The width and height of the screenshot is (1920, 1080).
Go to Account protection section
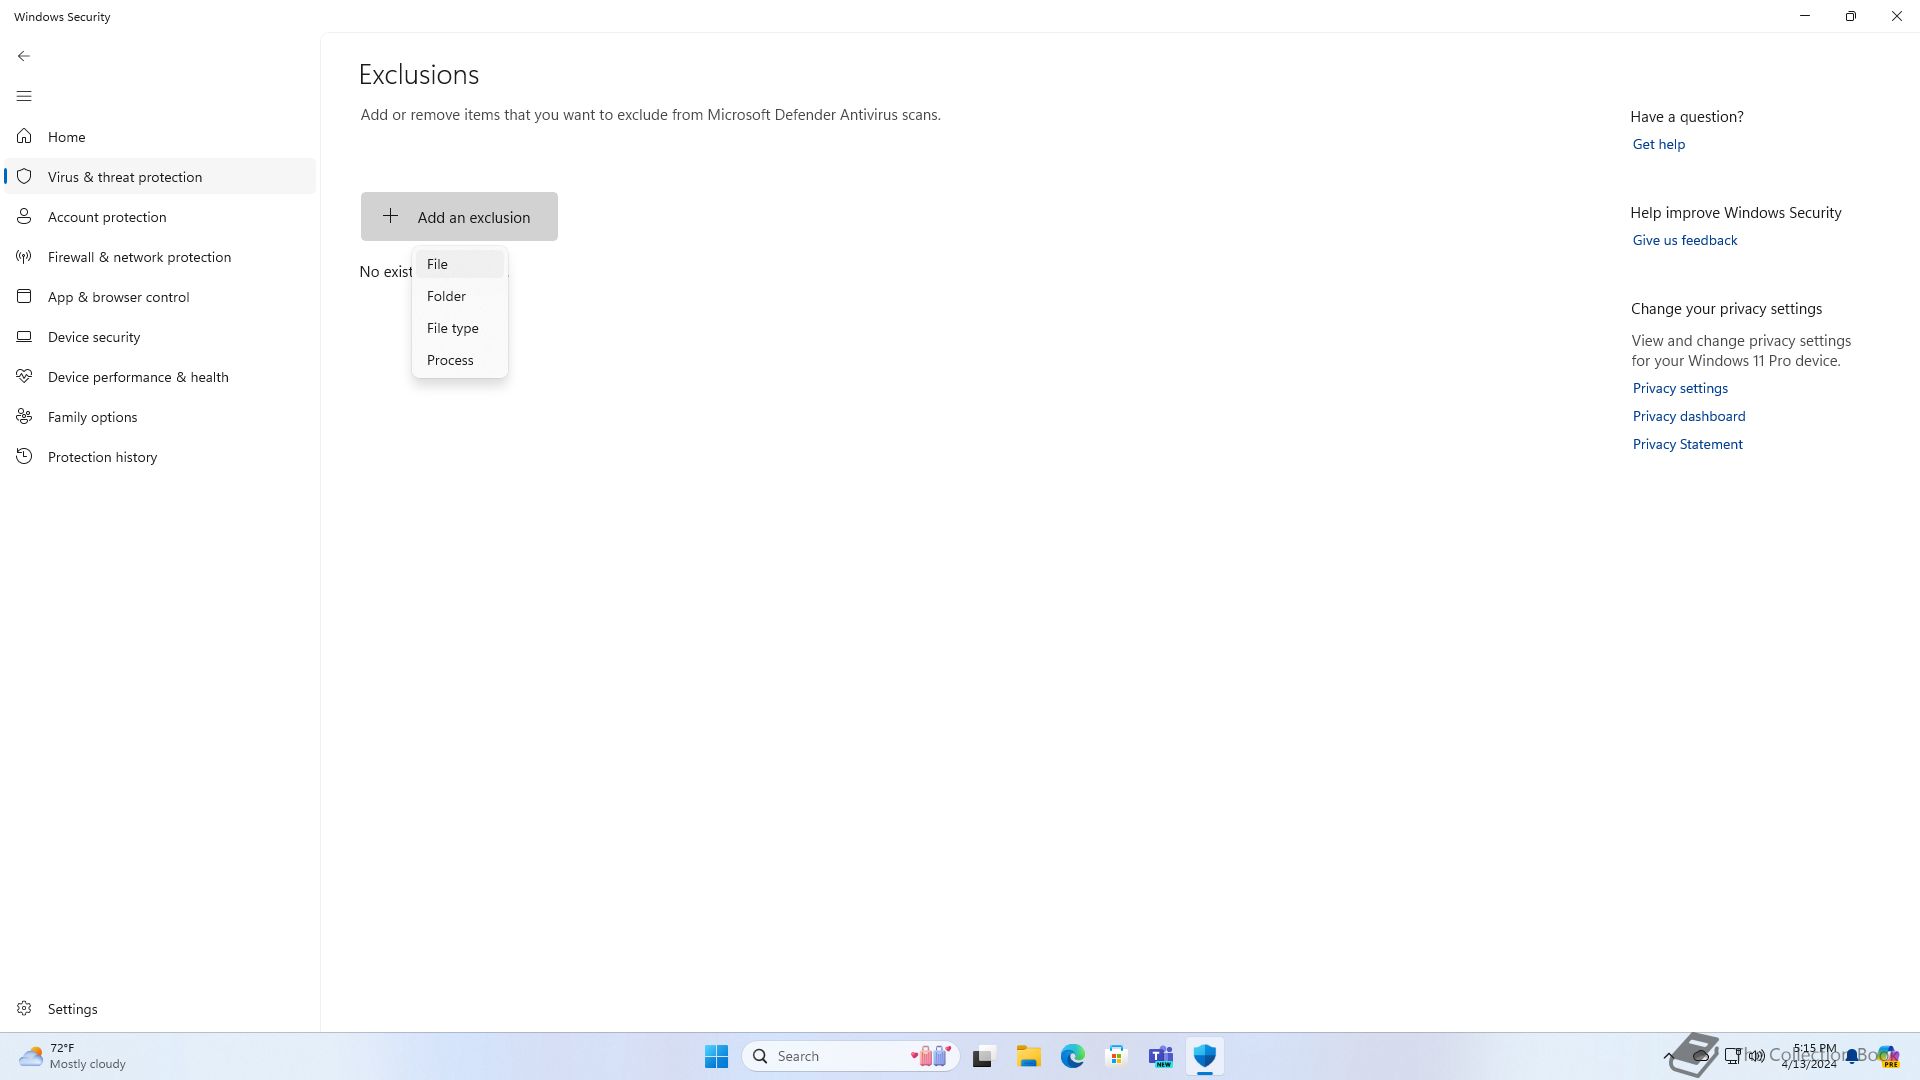pyautogui.click(x=160, y=216)
